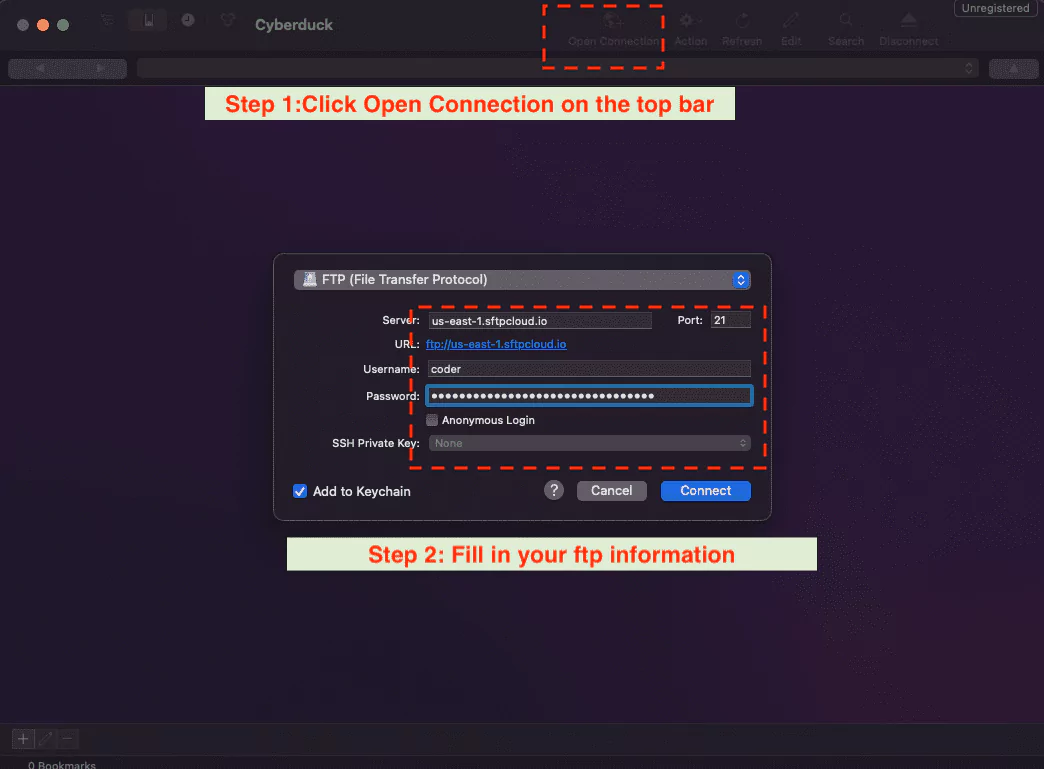1044x769 pixels.
Task: Show the Bookmarks view icon
Action: 148,21
